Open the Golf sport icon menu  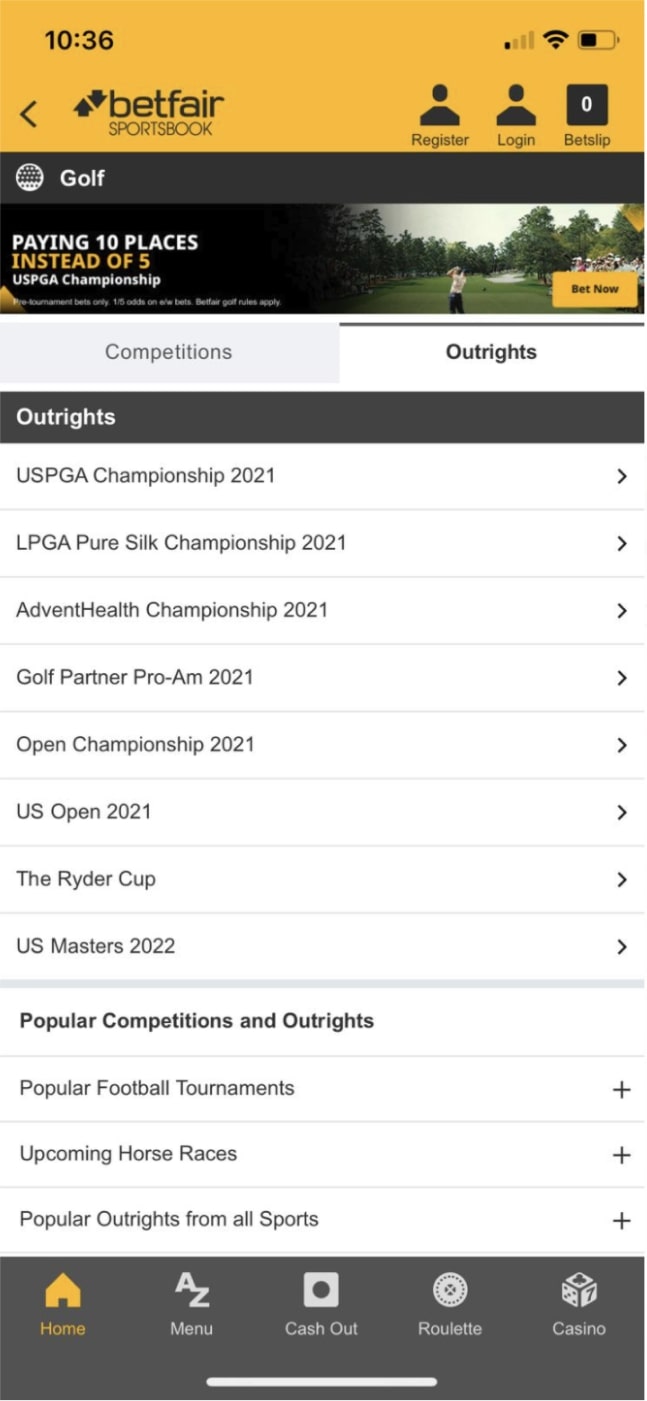30,178
